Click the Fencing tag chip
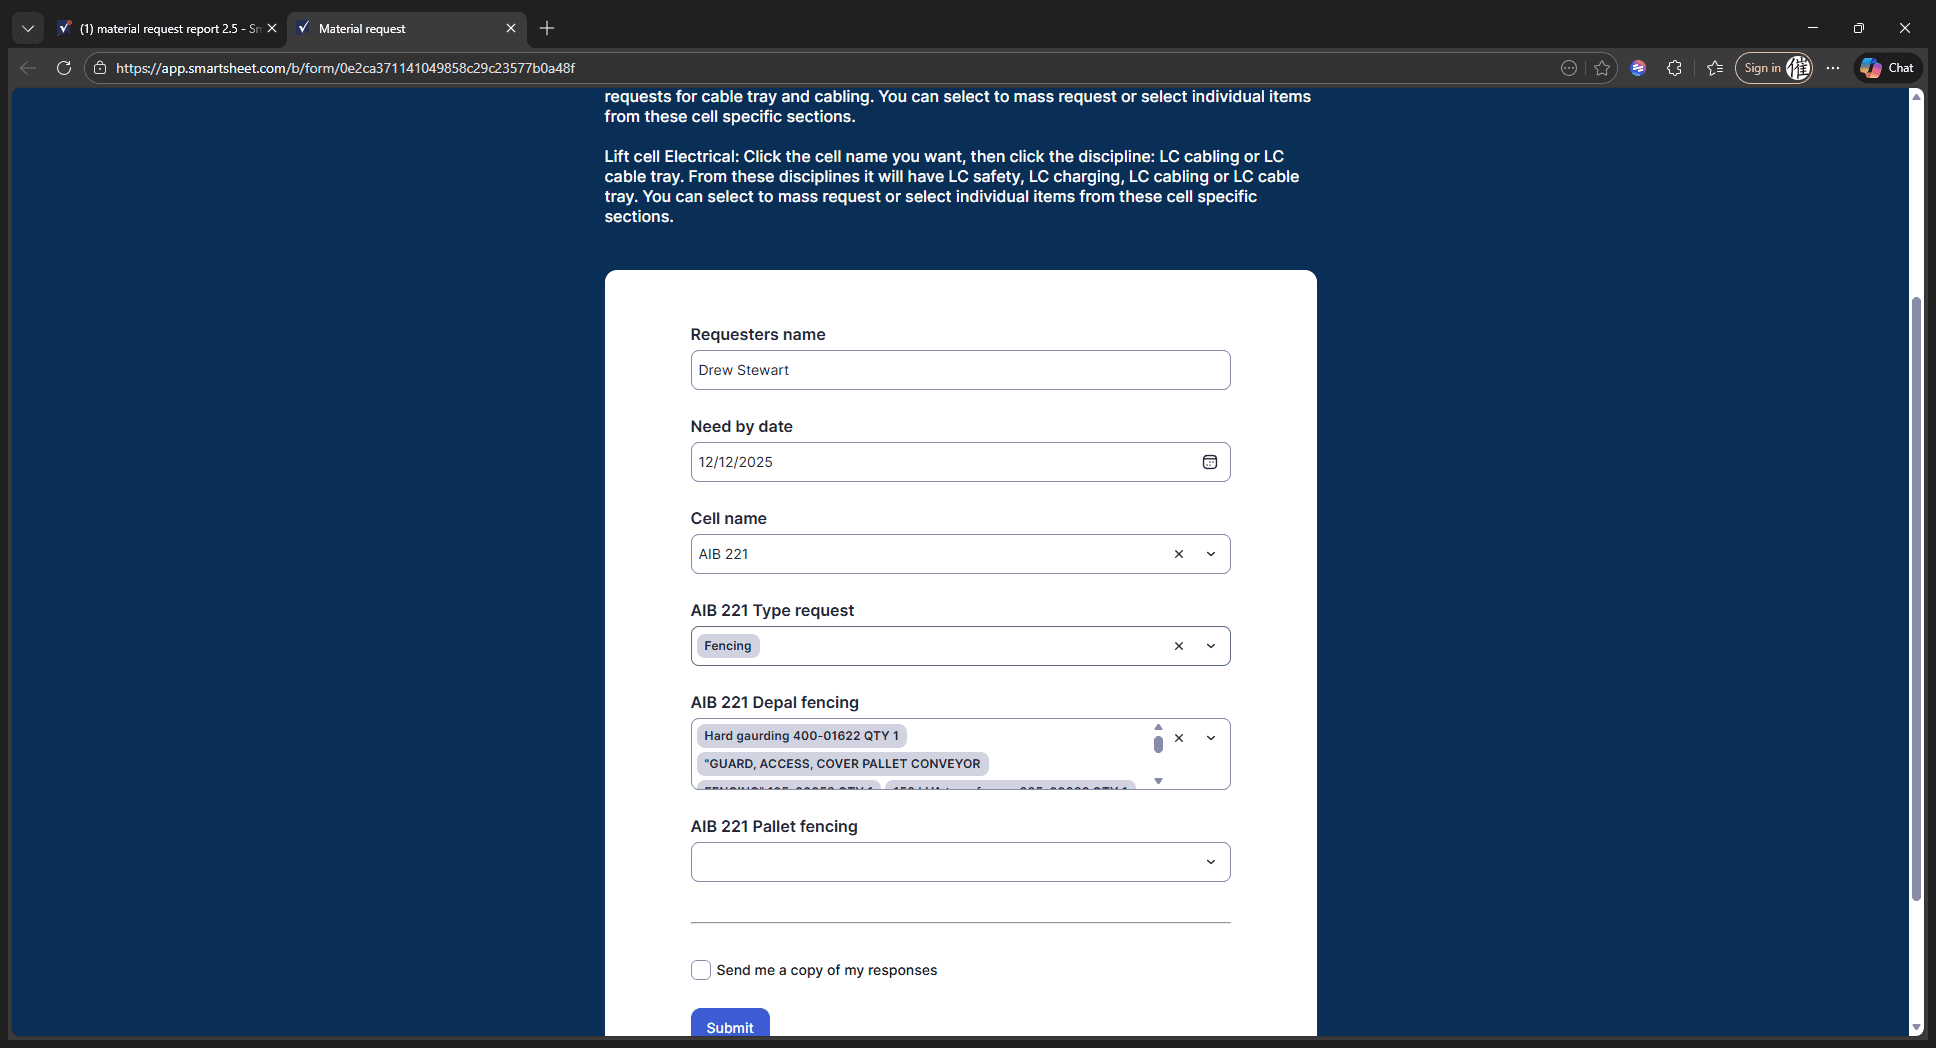This screenshot has width=1936, height=1048. pyautogui.click(x=727, y=646)
